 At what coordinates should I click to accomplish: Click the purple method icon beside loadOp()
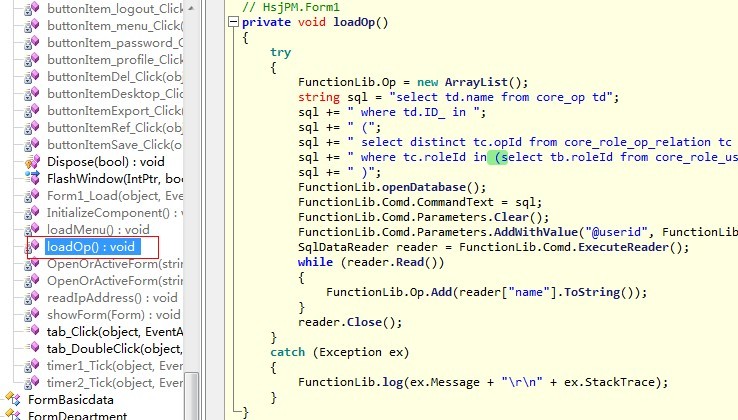point(35,246)
